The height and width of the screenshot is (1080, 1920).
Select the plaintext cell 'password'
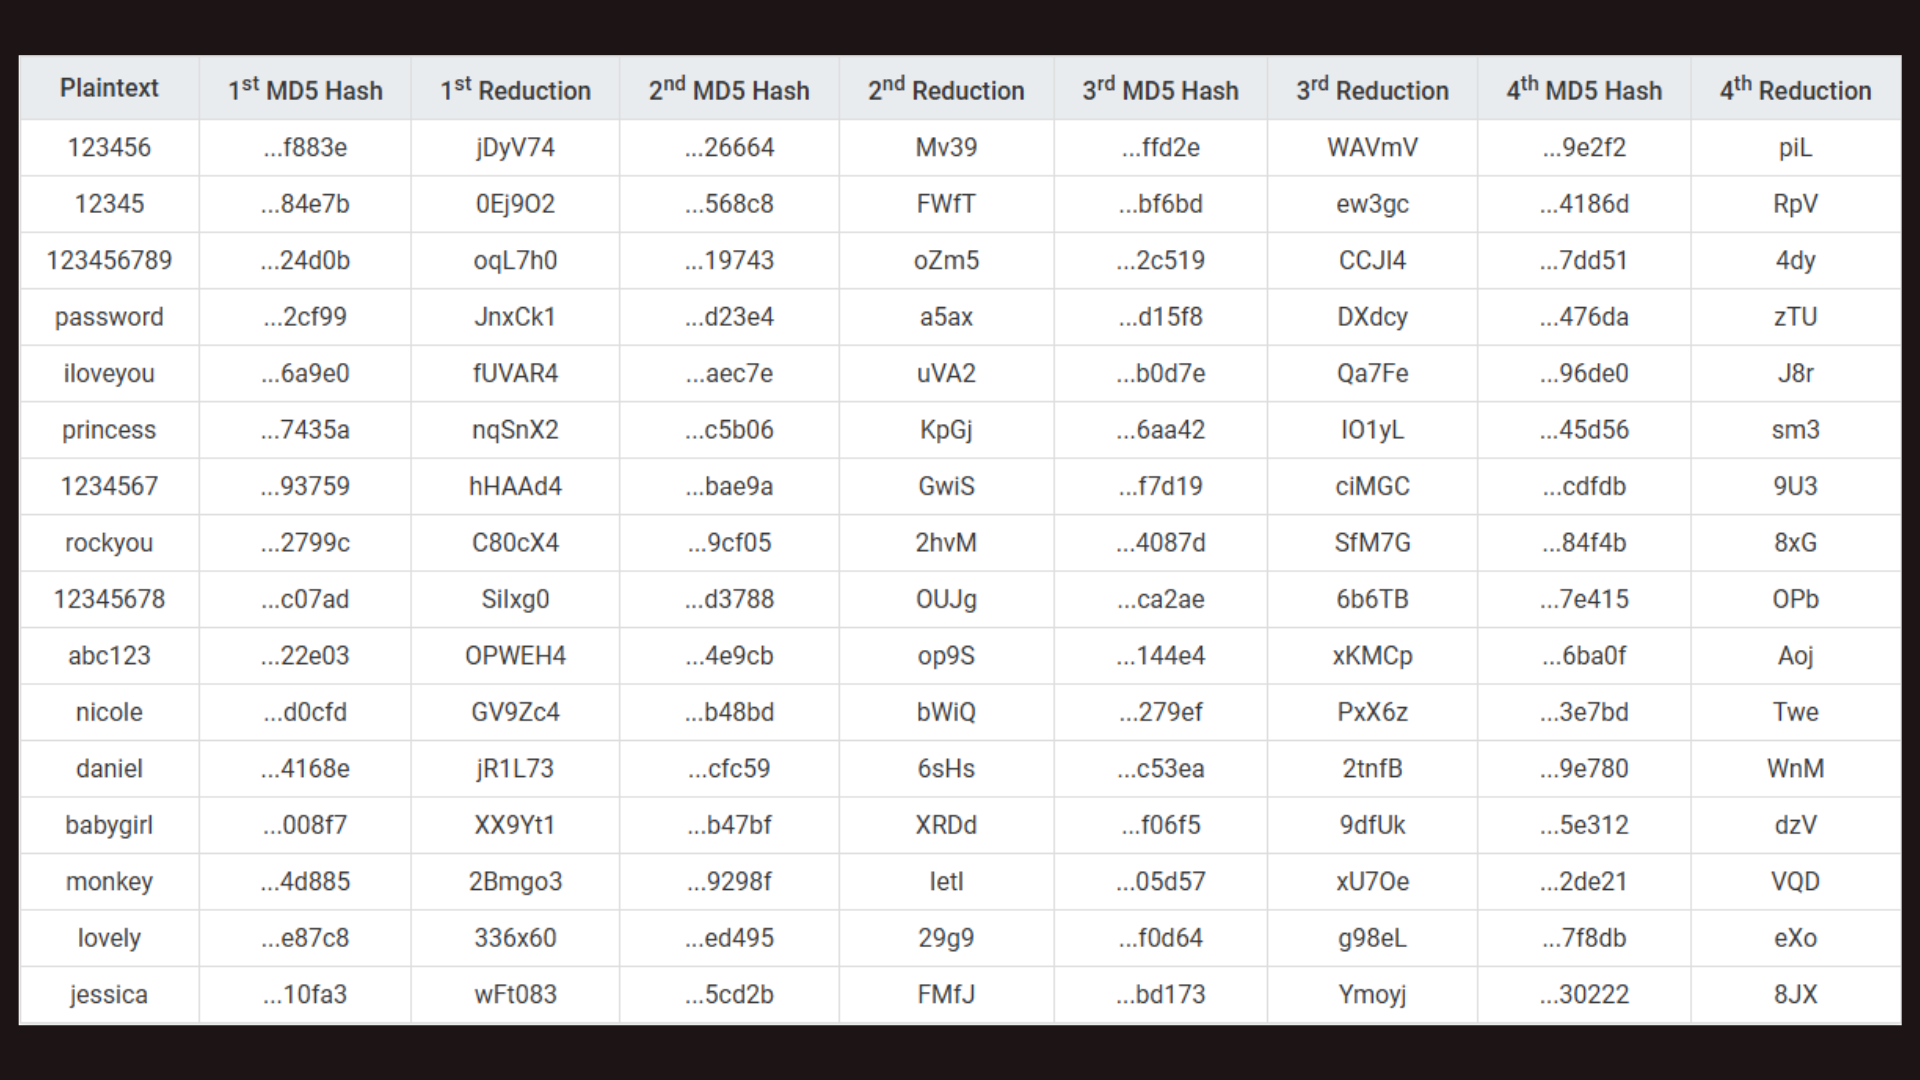click(x=109, y=317)
